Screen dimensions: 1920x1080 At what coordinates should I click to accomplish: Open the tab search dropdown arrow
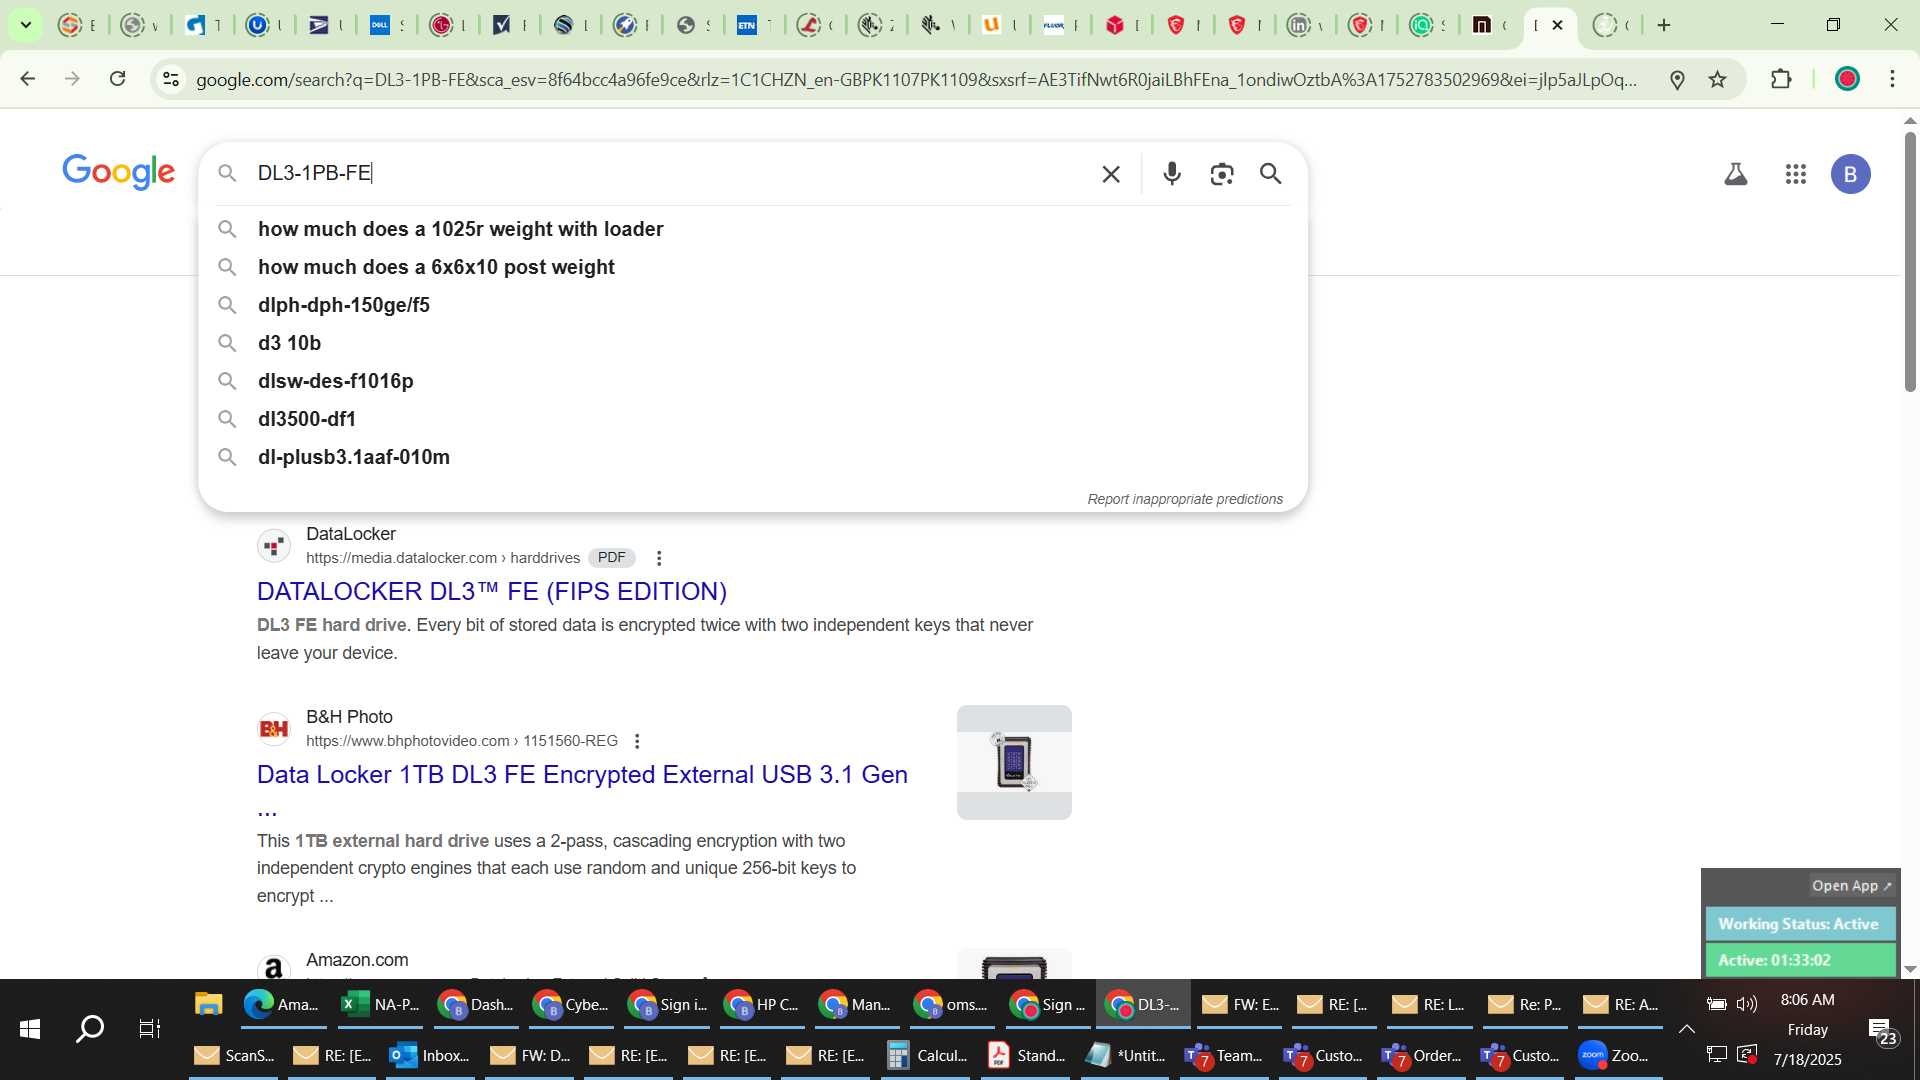click(26, 25)
